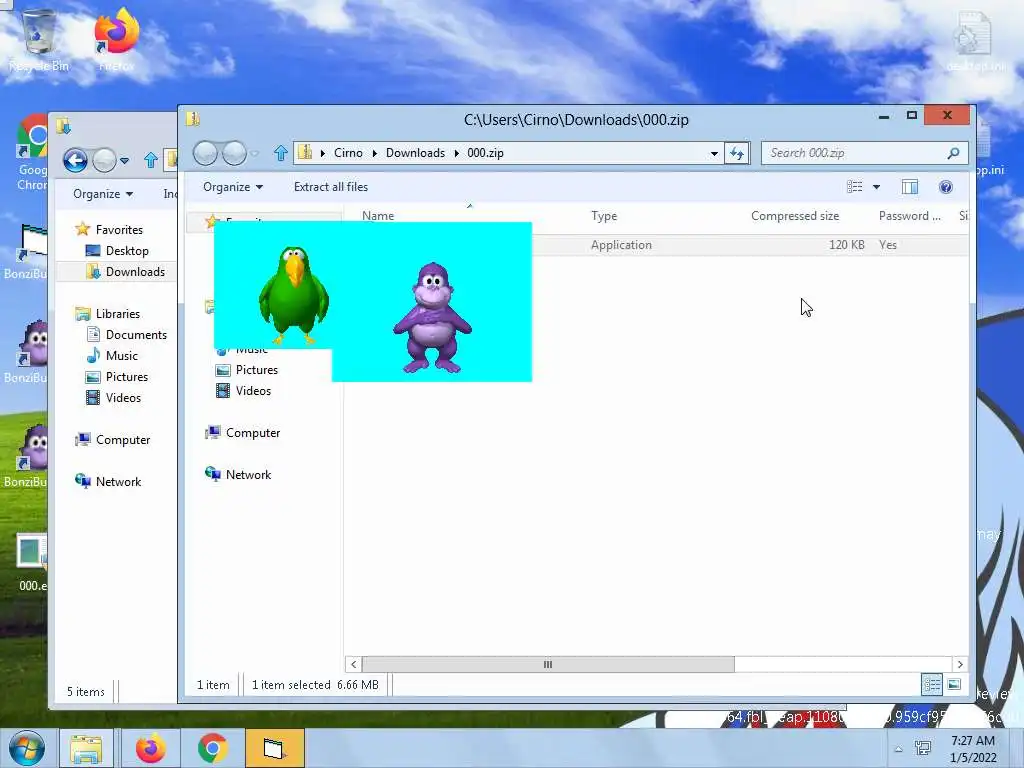1024x768 pixels.
Task: Click 000.zip in the breadcrumb path
Action: pyautogui.click(x=485, y=153)
